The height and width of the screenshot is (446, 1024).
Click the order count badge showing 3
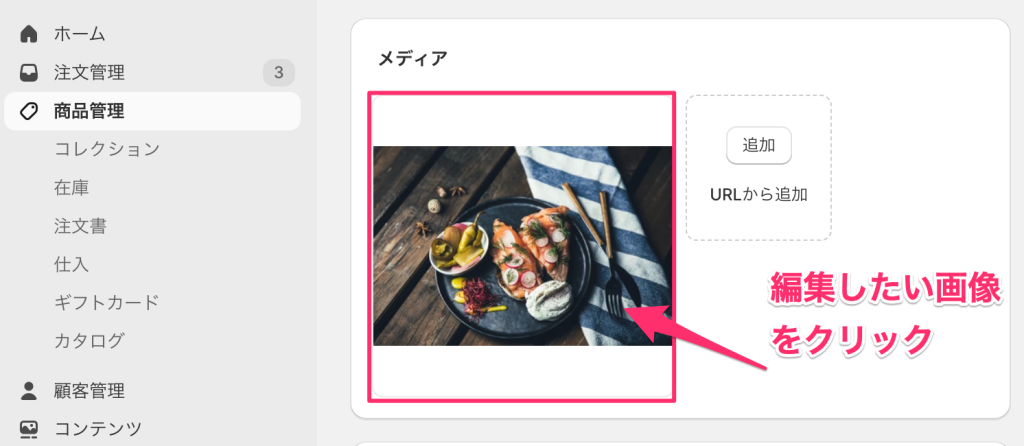click(279, 72)
